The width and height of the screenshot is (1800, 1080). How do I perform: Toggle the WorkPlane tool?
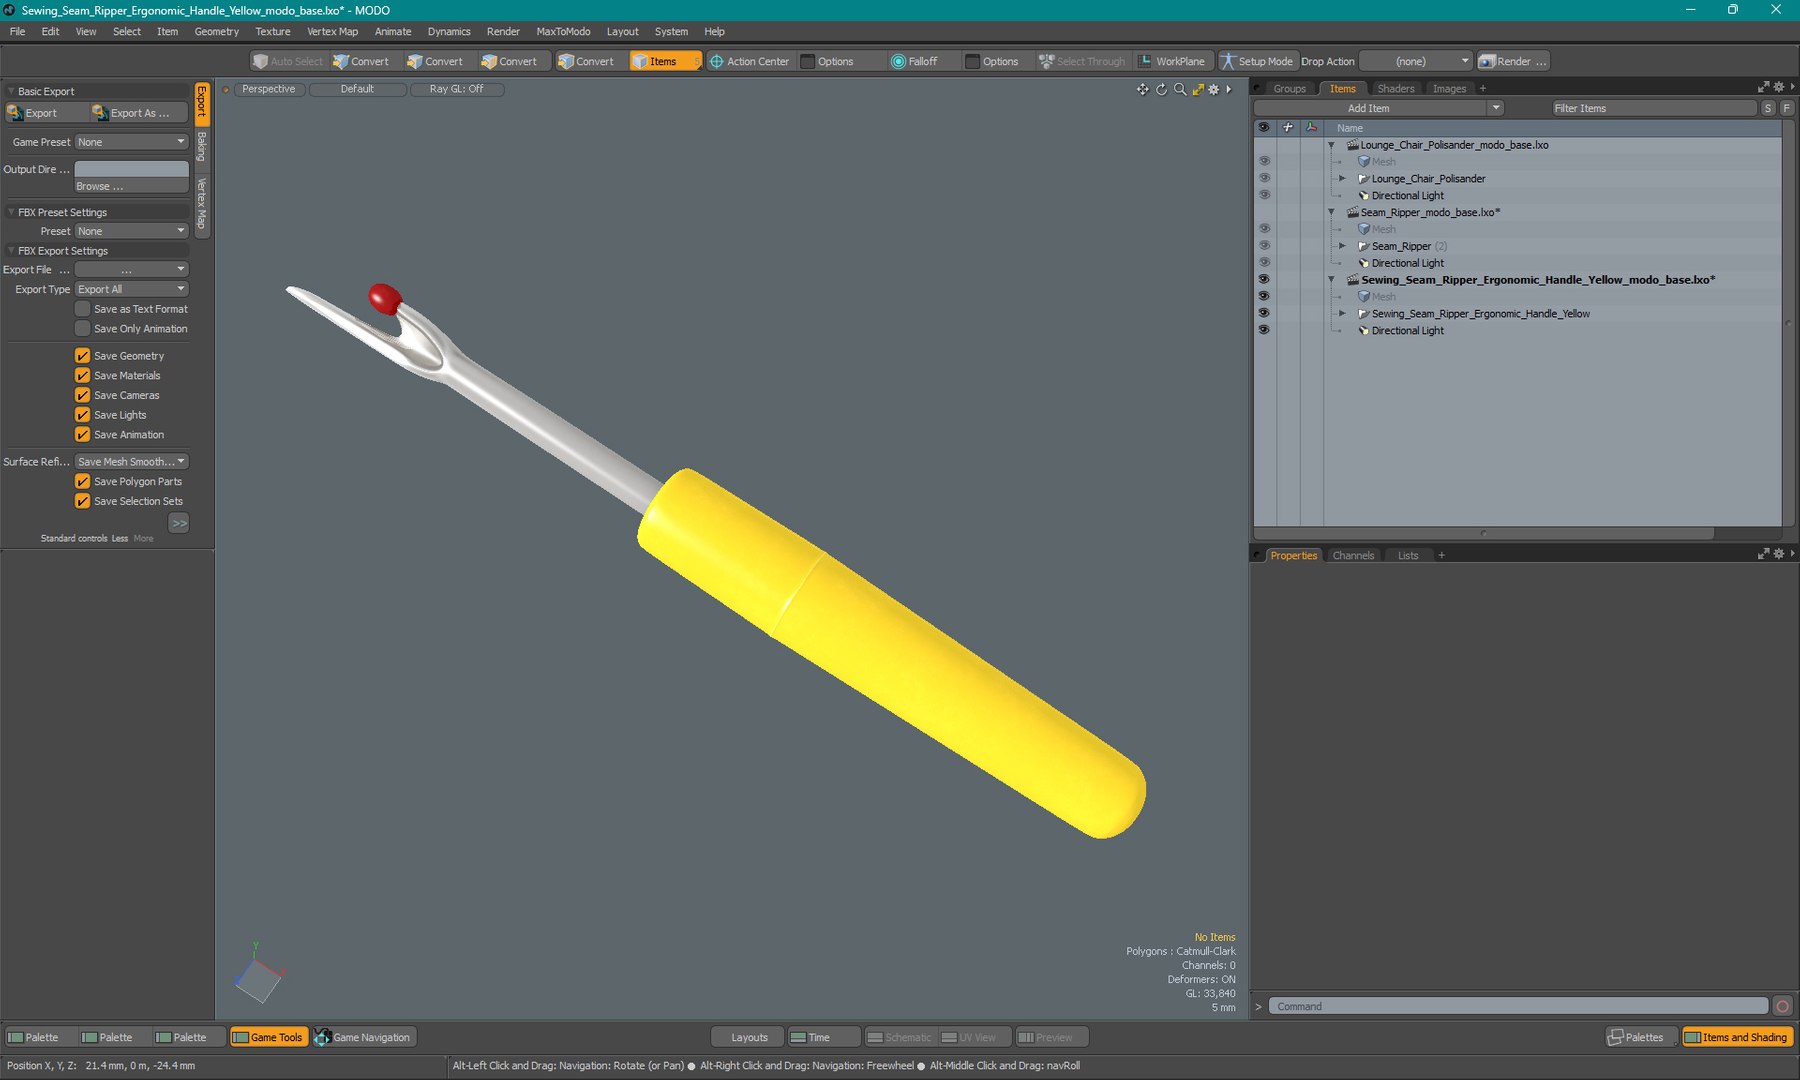[1172, 61]
